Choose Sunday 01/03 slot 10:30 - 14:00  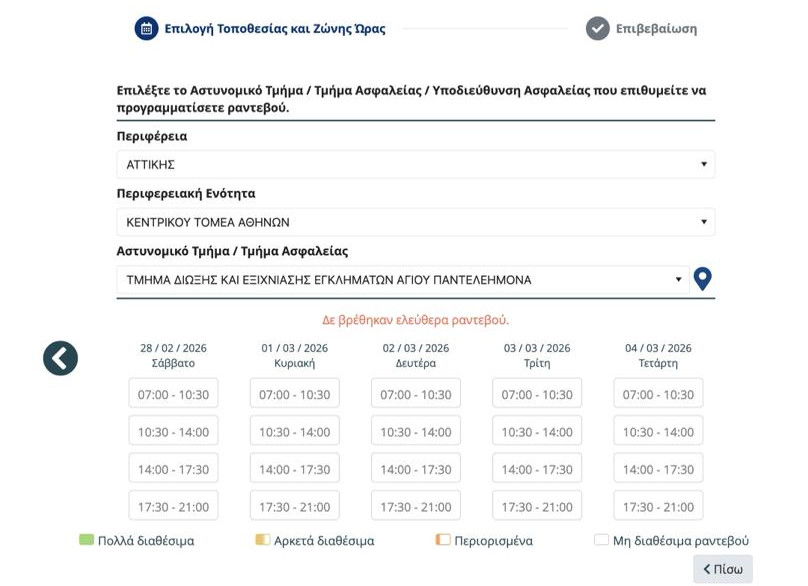294,432
